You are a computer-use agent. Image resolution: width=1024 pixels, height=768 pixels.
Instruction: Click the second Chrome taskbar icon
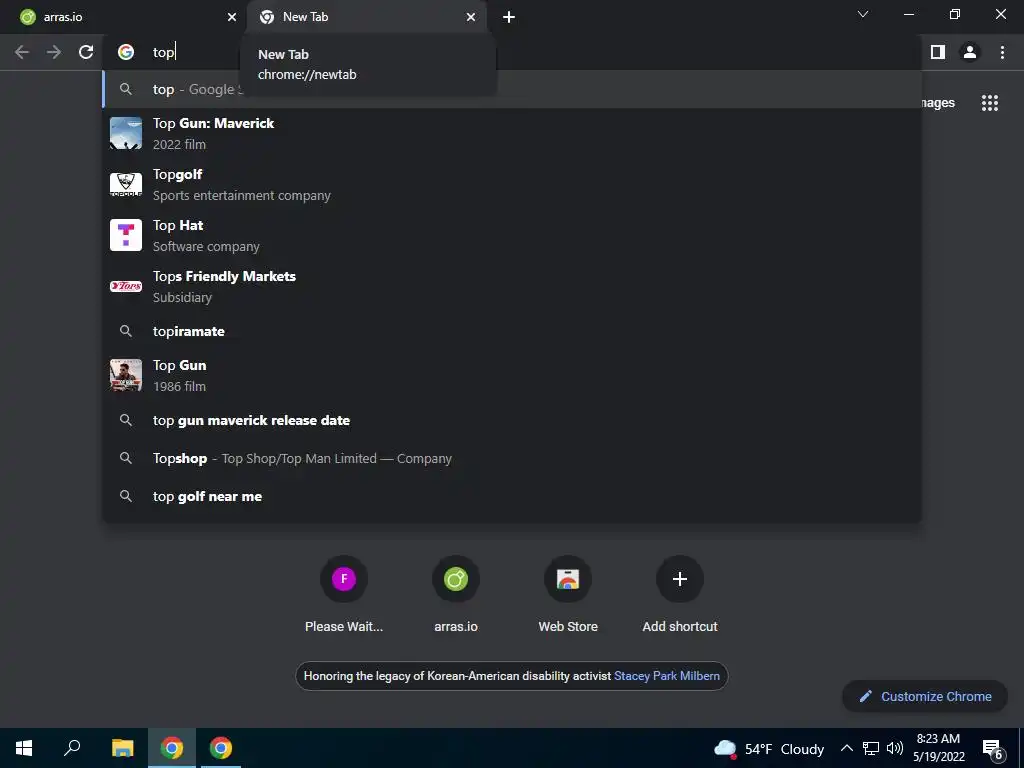[221, 748]
